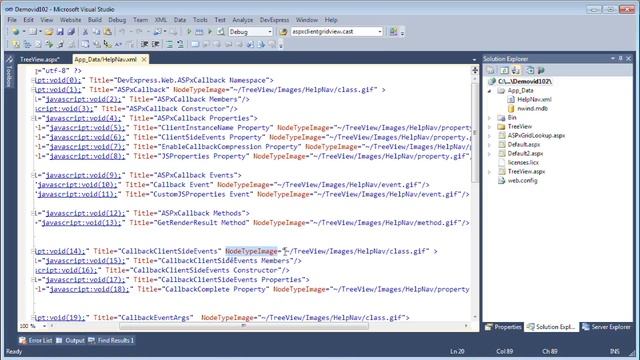The width and height of the screenshot is (640, 360).
Task: Switch to the Solution Explorer bottom tab
Action: [551, 327]
